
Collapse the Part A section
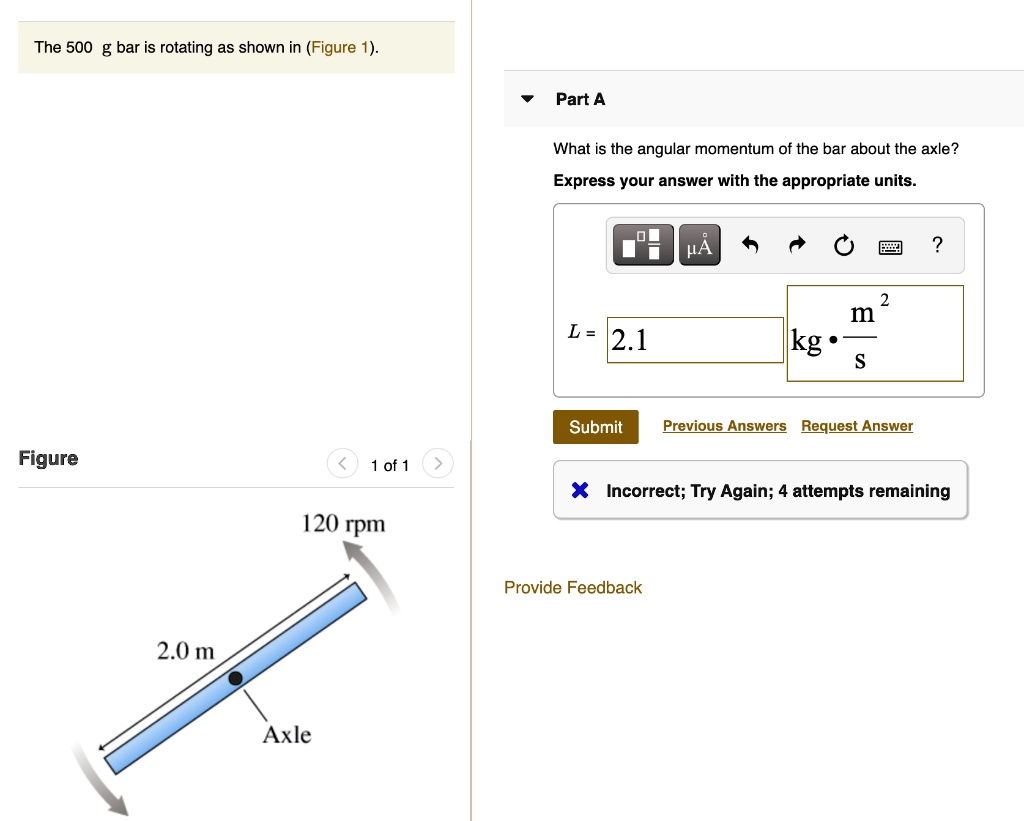point(526,99)
